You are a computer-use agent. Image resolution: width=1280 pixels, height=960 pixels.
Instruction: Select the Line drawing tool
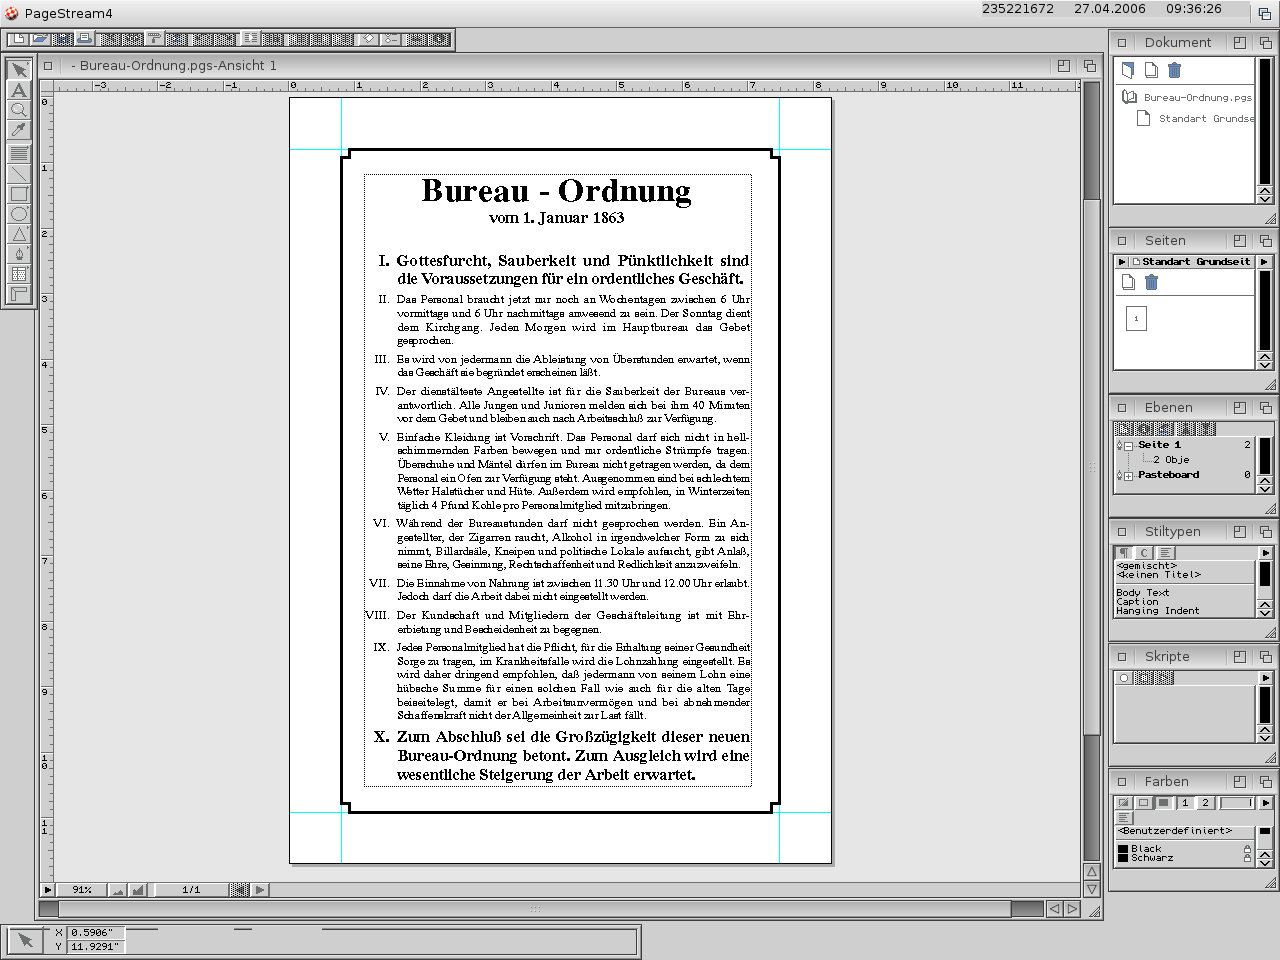pyautogui.click(x=19, y=174)
